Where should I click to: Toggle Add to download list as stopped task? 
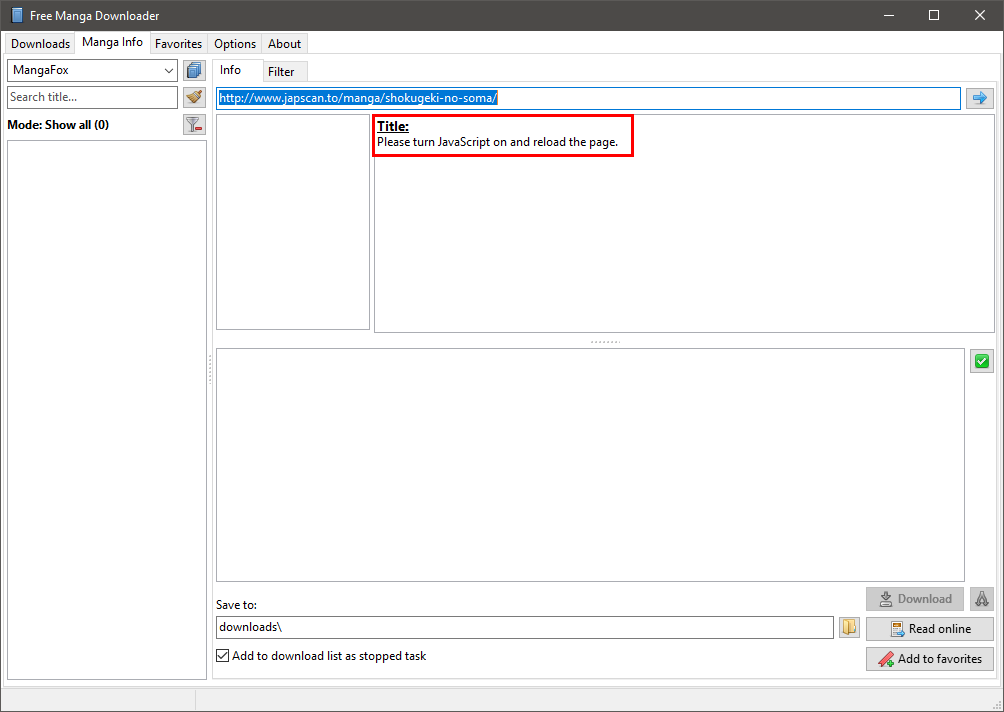click(x=223, y=656)
